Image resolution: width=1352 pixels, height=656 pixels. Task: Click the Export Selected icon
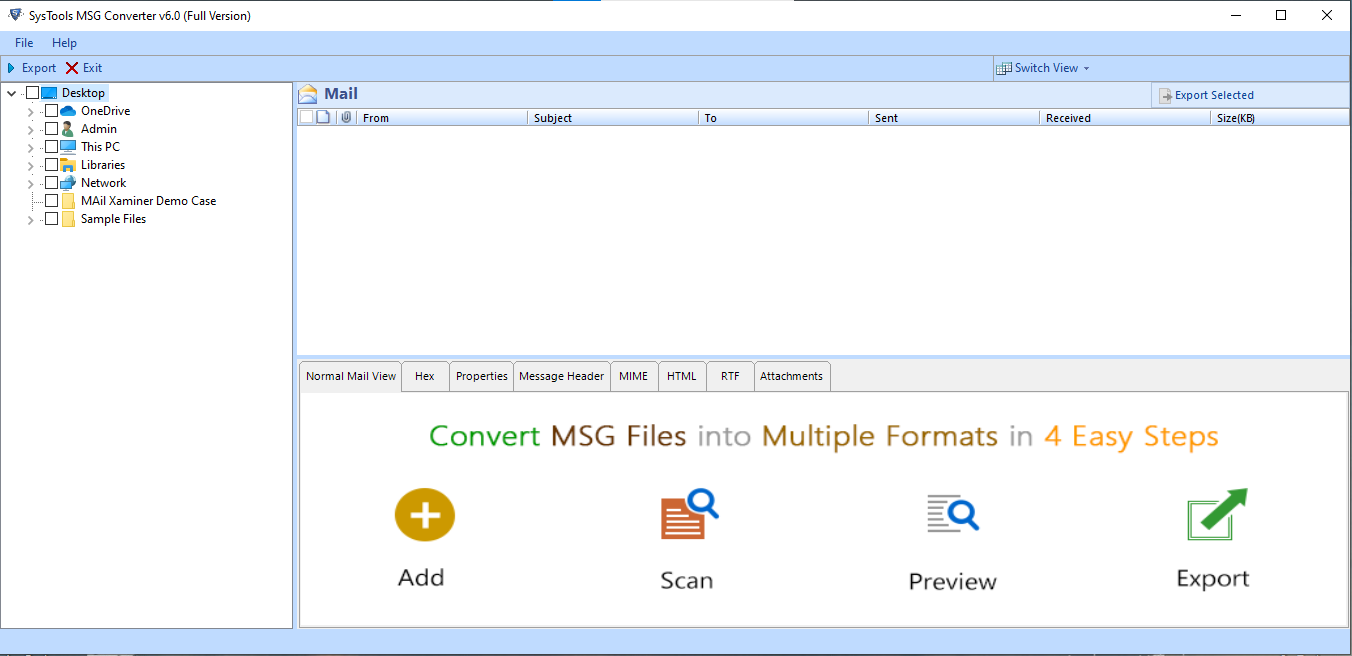[1165, 95]
